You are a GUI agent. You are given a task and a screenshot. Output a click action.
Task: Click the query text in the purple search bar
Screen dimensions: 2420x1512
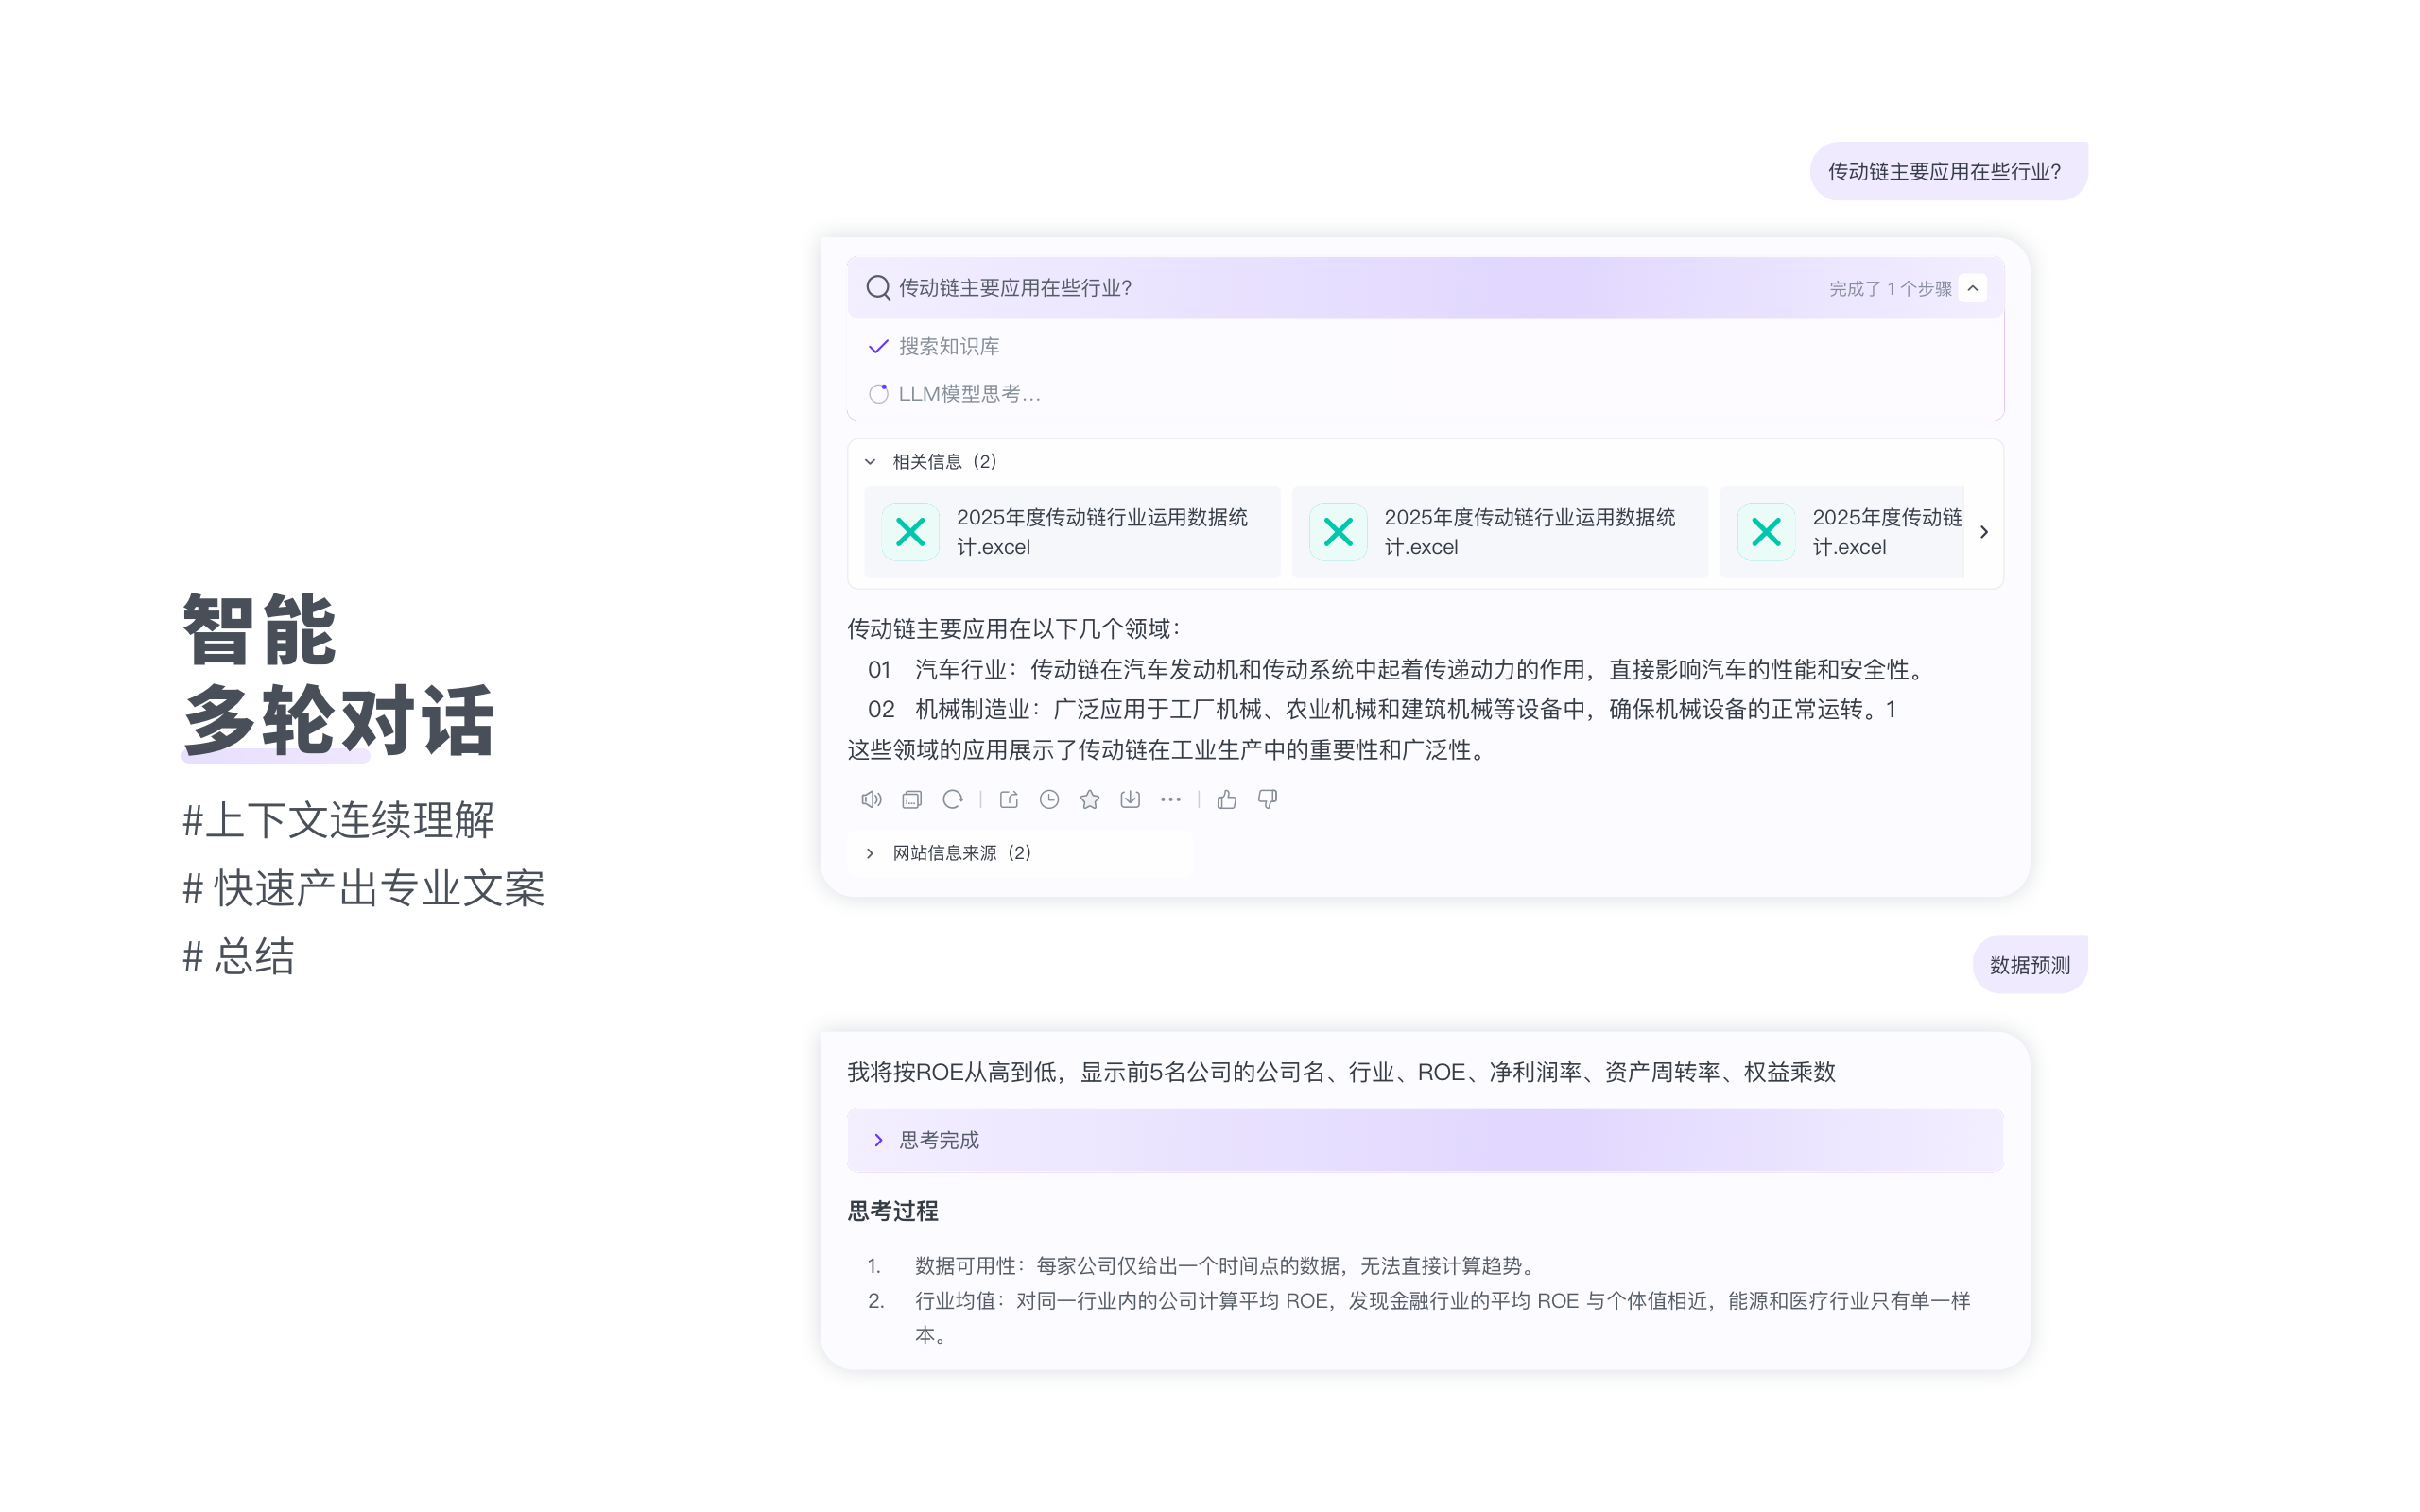click(1015, 288)
